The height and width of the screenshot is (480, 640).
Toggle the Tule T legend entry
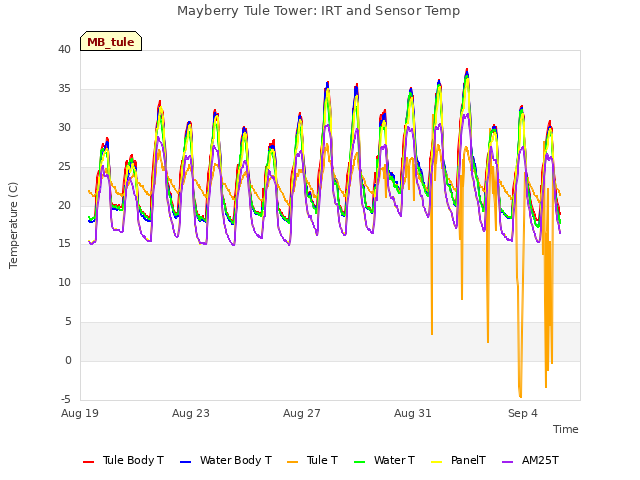(x=313, y=460)
